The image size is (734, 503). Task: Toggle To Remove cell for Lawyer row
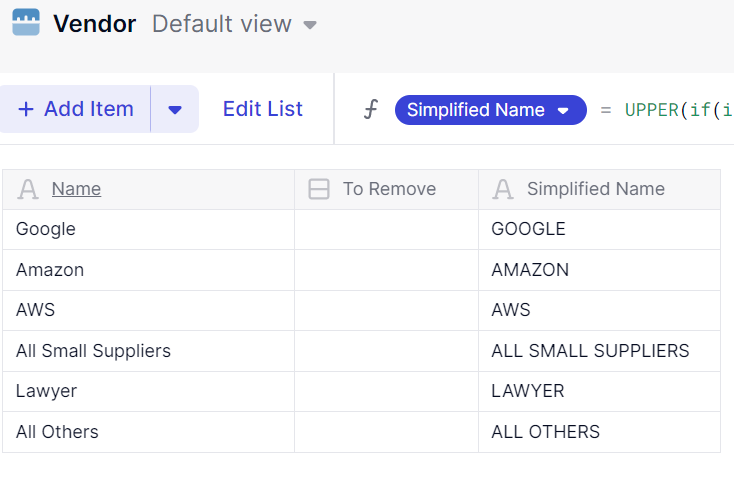coord(386,391)
